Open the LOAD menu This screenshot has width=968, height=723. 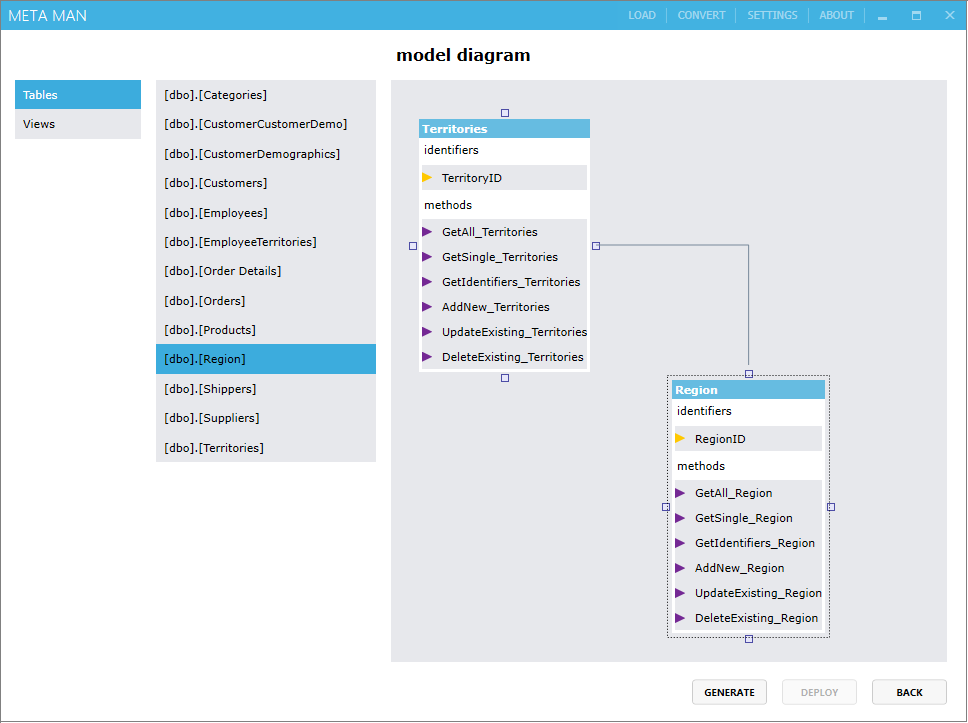pyautogui.click(x=642, y=15)
